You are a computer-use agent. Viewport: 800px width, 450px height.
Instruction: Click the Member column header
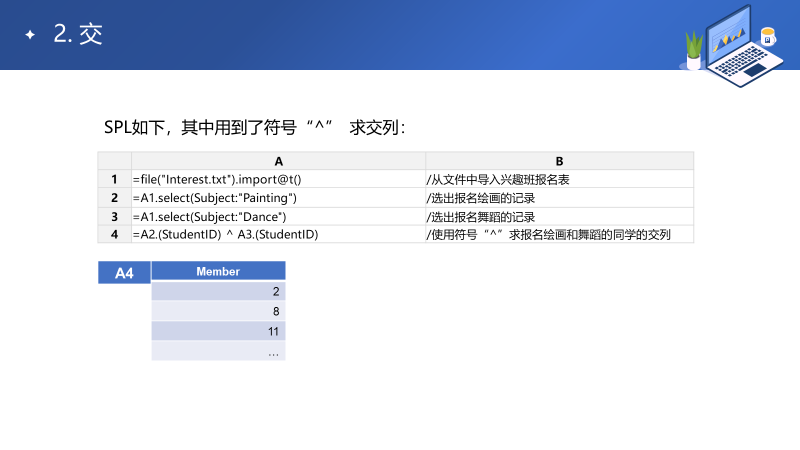click(x=218, y=271)
